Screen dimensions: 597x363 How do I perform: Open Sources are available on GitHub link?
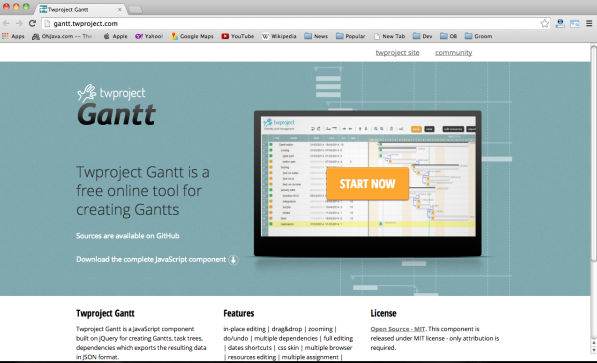click(128, 236)
